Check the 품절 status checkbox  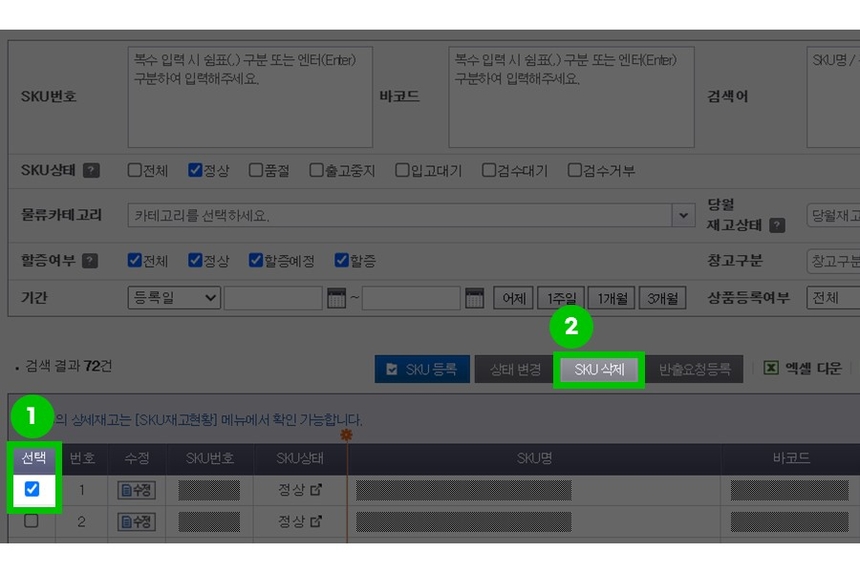(x=256, y=170)
